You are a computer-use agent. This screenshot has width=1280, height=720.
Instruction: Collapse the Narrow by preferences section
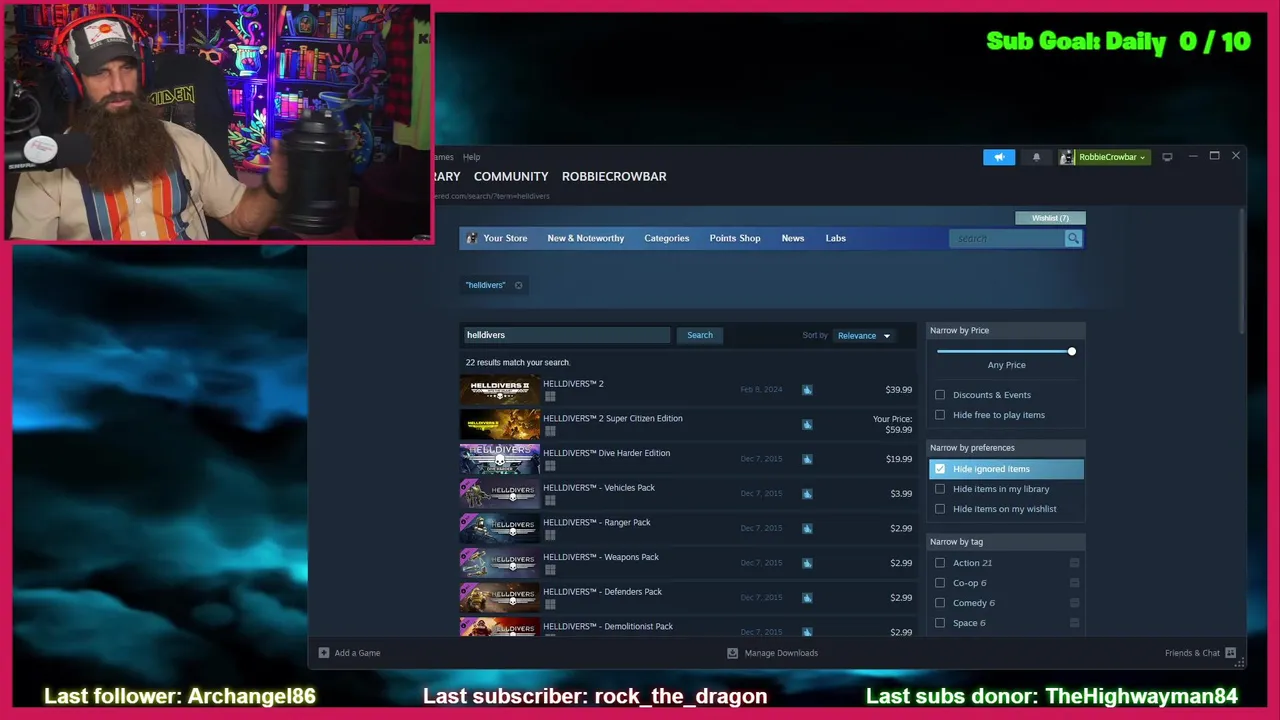click(x=1006, y=448)
